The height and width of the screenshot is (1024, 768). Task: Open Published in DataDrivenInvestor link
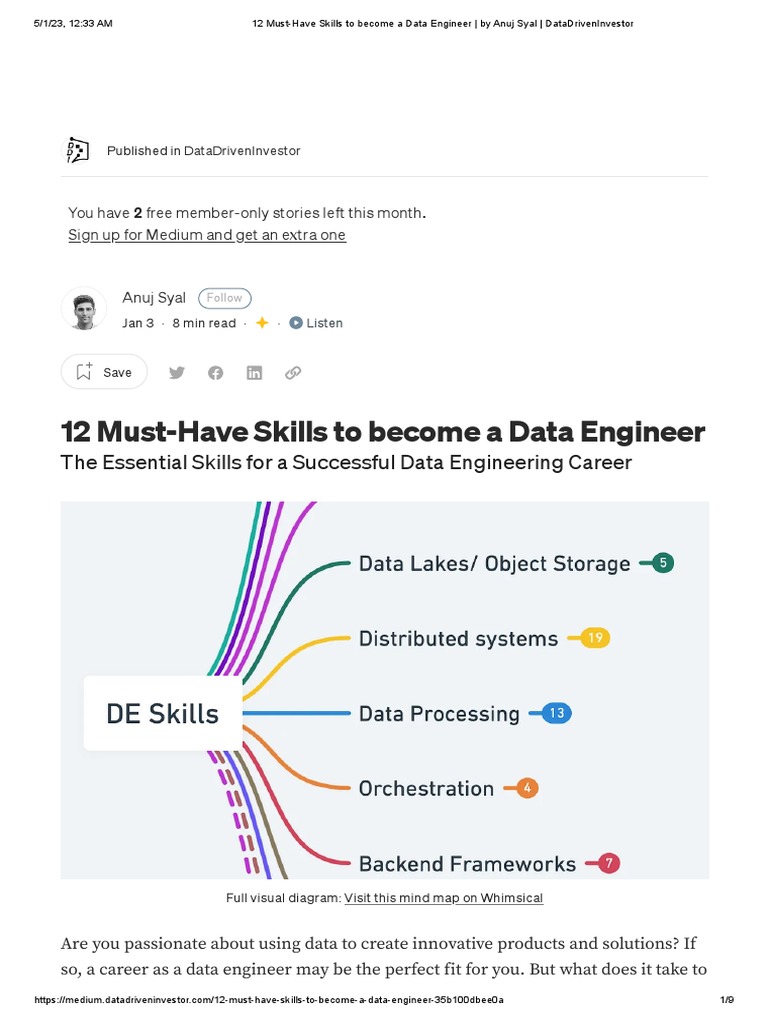coord(203,151)
